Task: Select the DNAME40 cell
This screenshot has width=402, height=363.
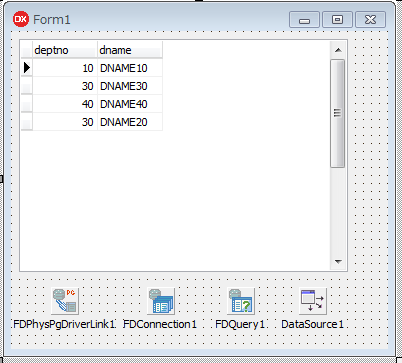Action: pos(130,104)
